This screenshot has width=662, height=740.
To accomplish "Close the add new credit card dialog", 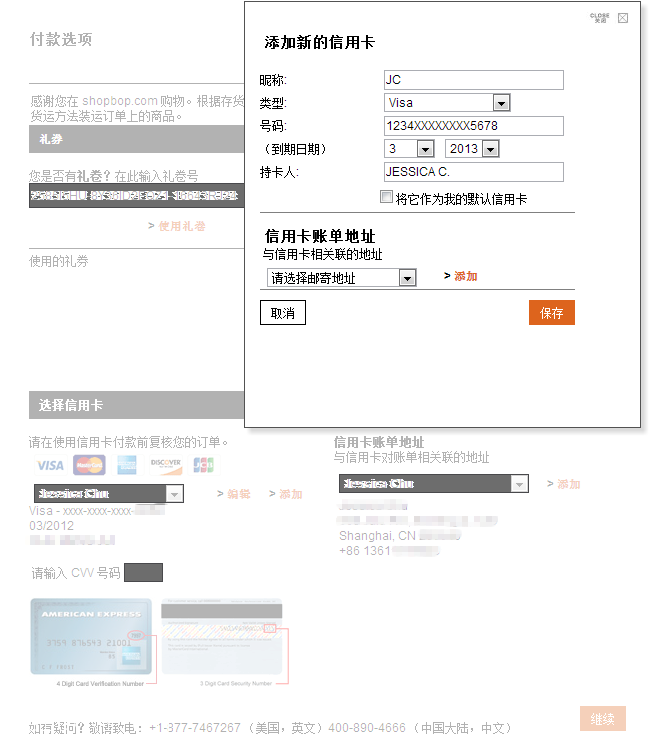I will click(x=623, y=18).
